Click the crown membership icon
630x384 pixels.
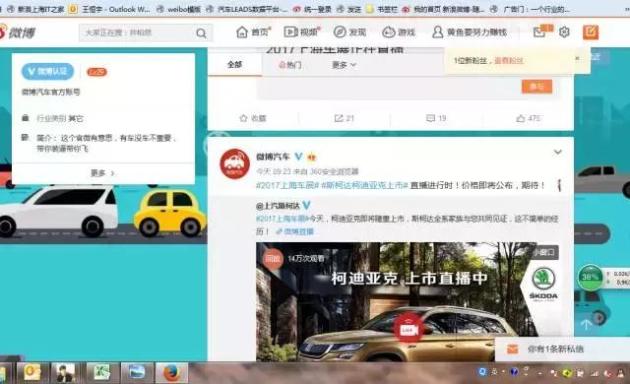click(311, 157)
